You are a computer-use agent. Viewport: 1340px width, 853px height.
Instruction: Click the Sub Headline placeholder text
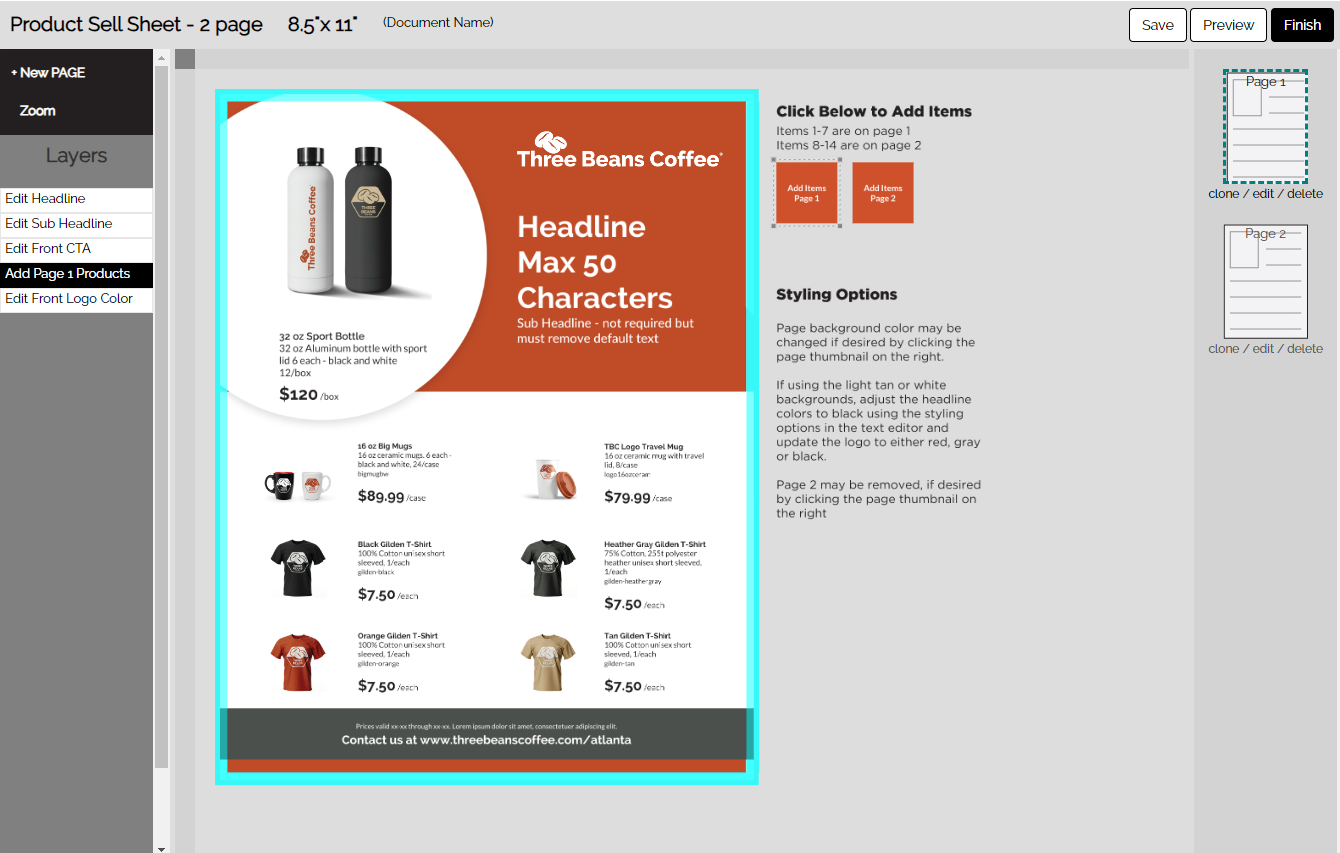tap(605, 331)
